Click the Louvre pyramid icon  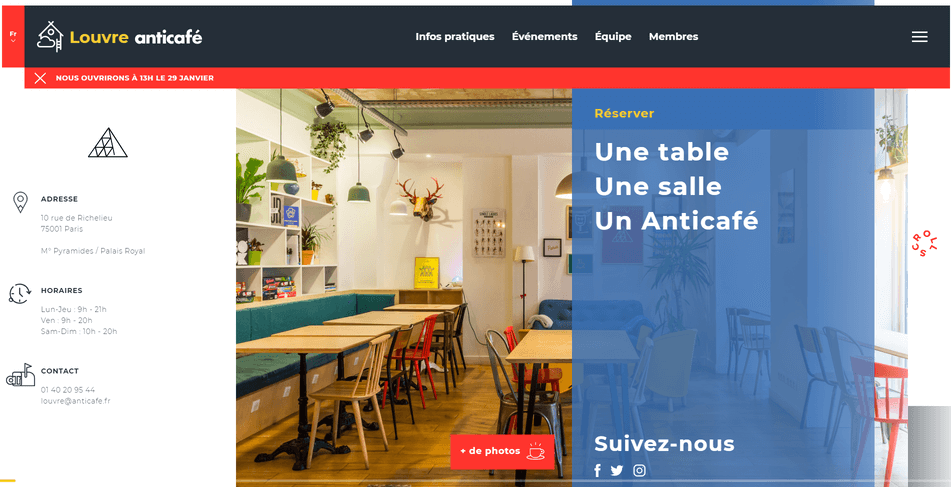(108, 143)
